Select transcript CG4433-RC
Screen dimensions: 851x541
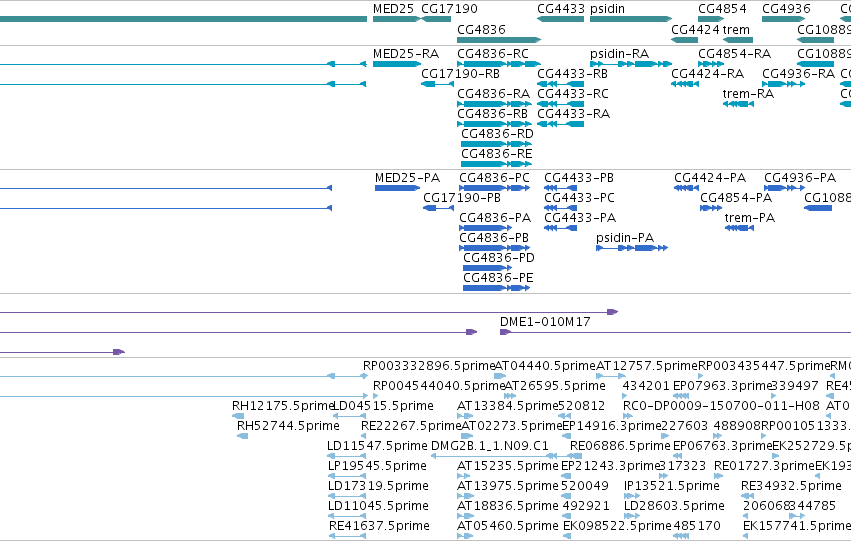(x=573, y=94)
